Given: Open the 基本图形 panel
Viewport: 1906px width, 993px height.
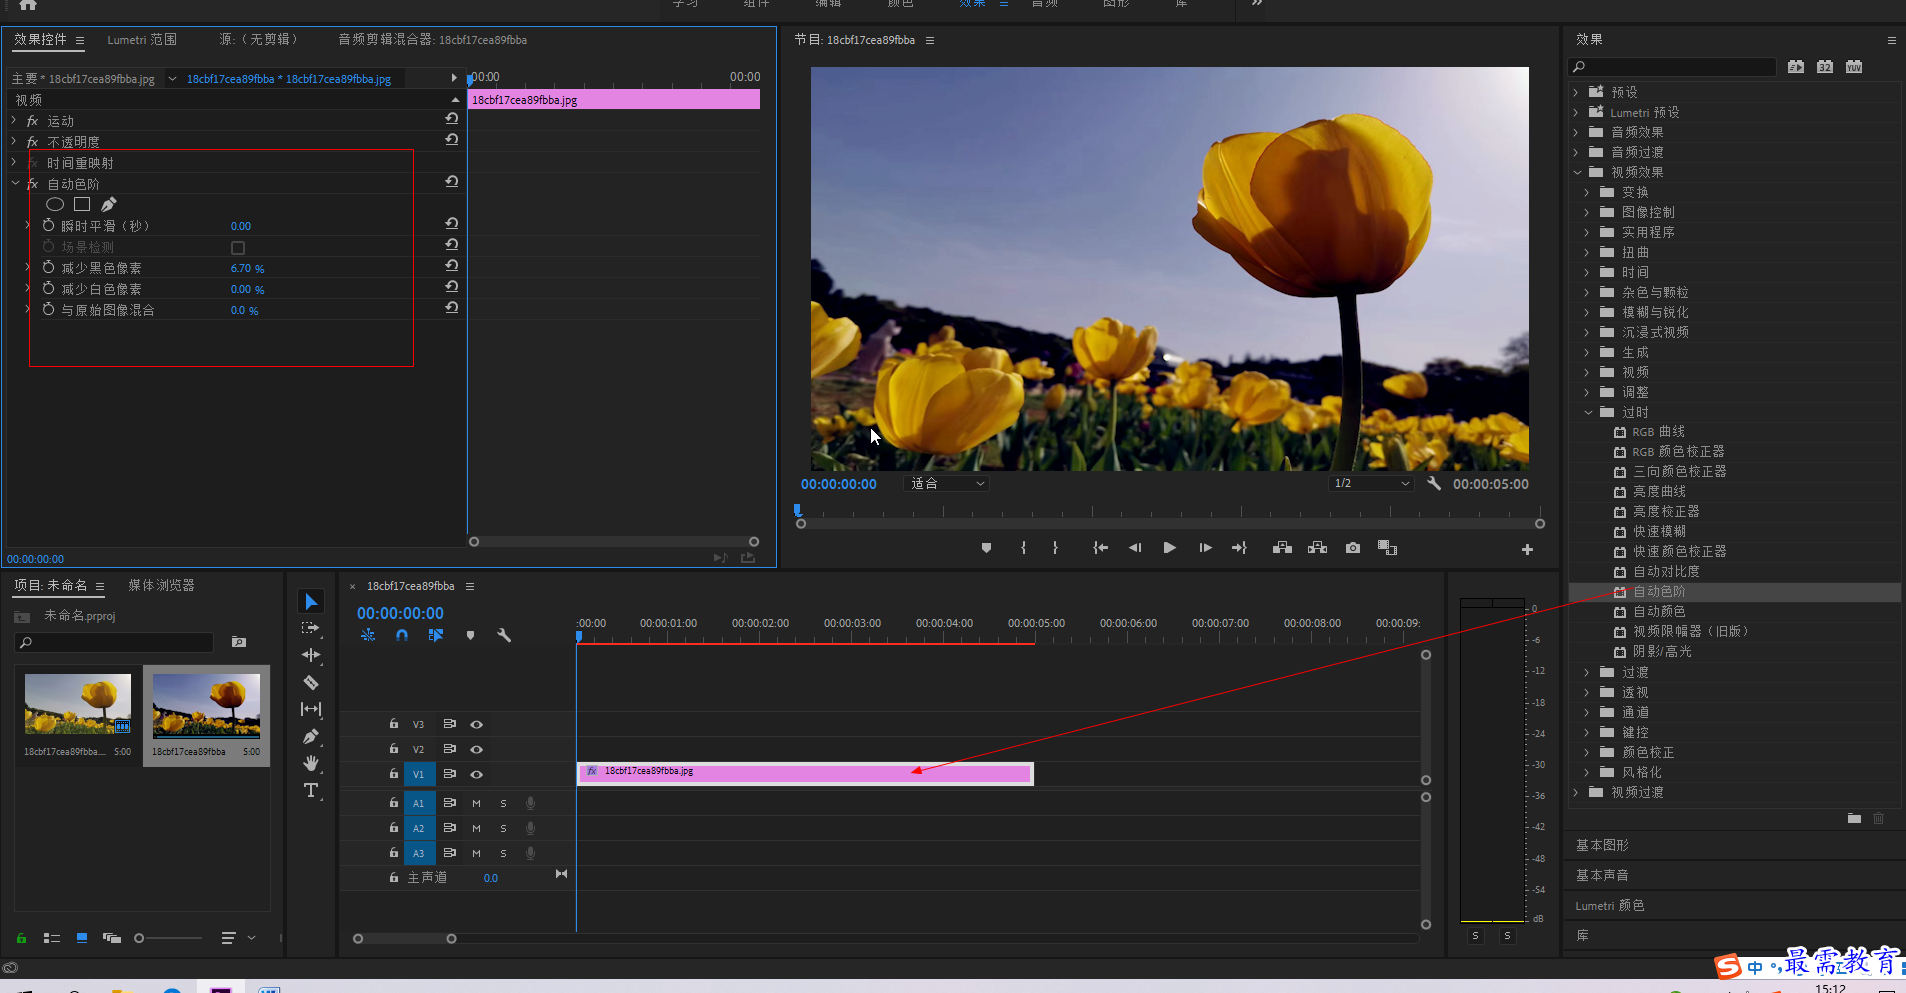Looking at the screenshot, I should [1602, 845].
